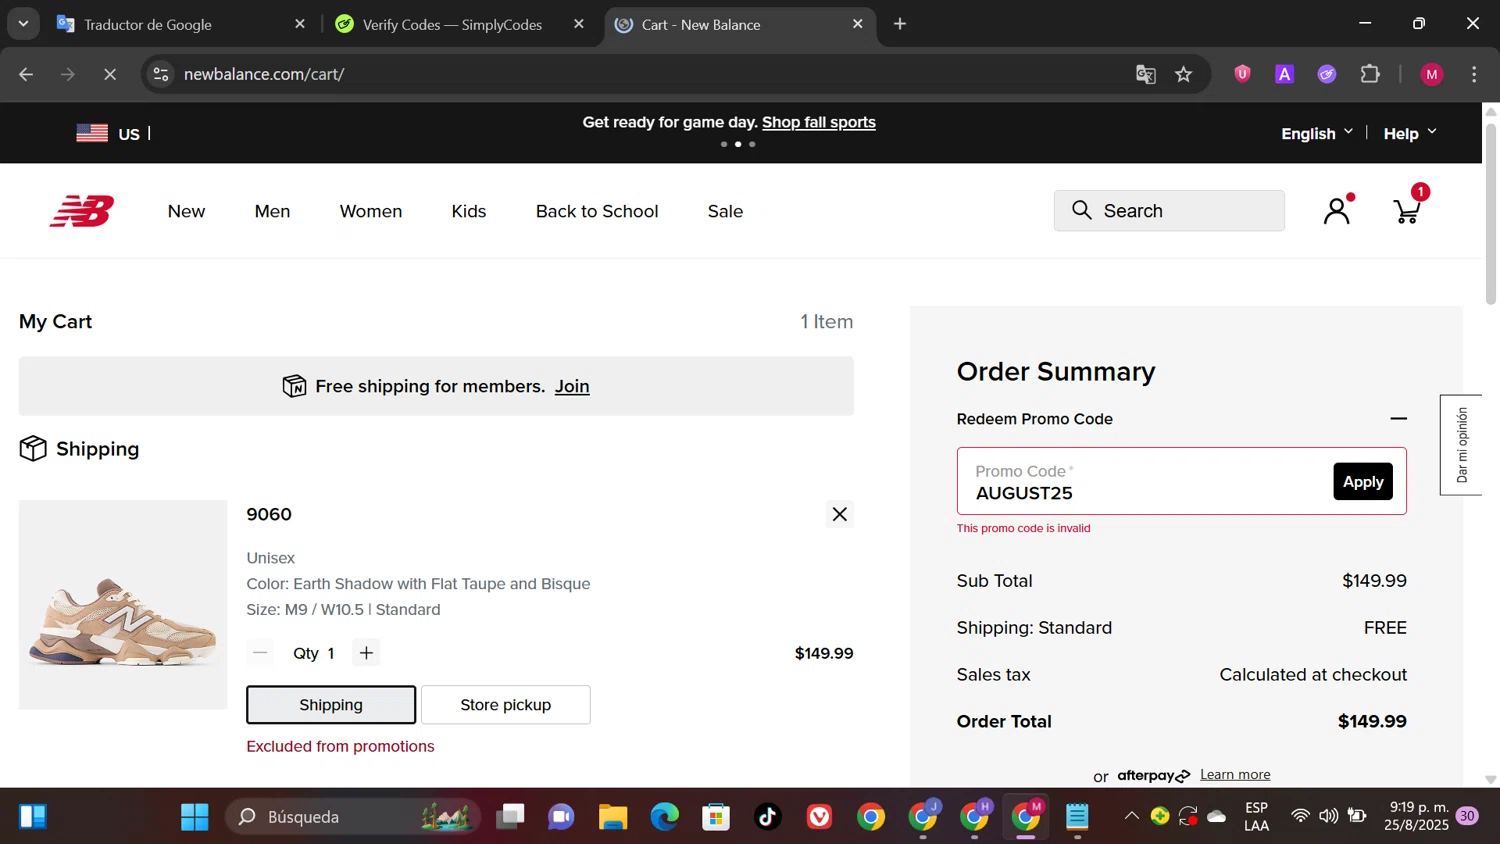1500x844 pixels.
Task: Select the first banner carousel dot
Action: pos(724,144)
